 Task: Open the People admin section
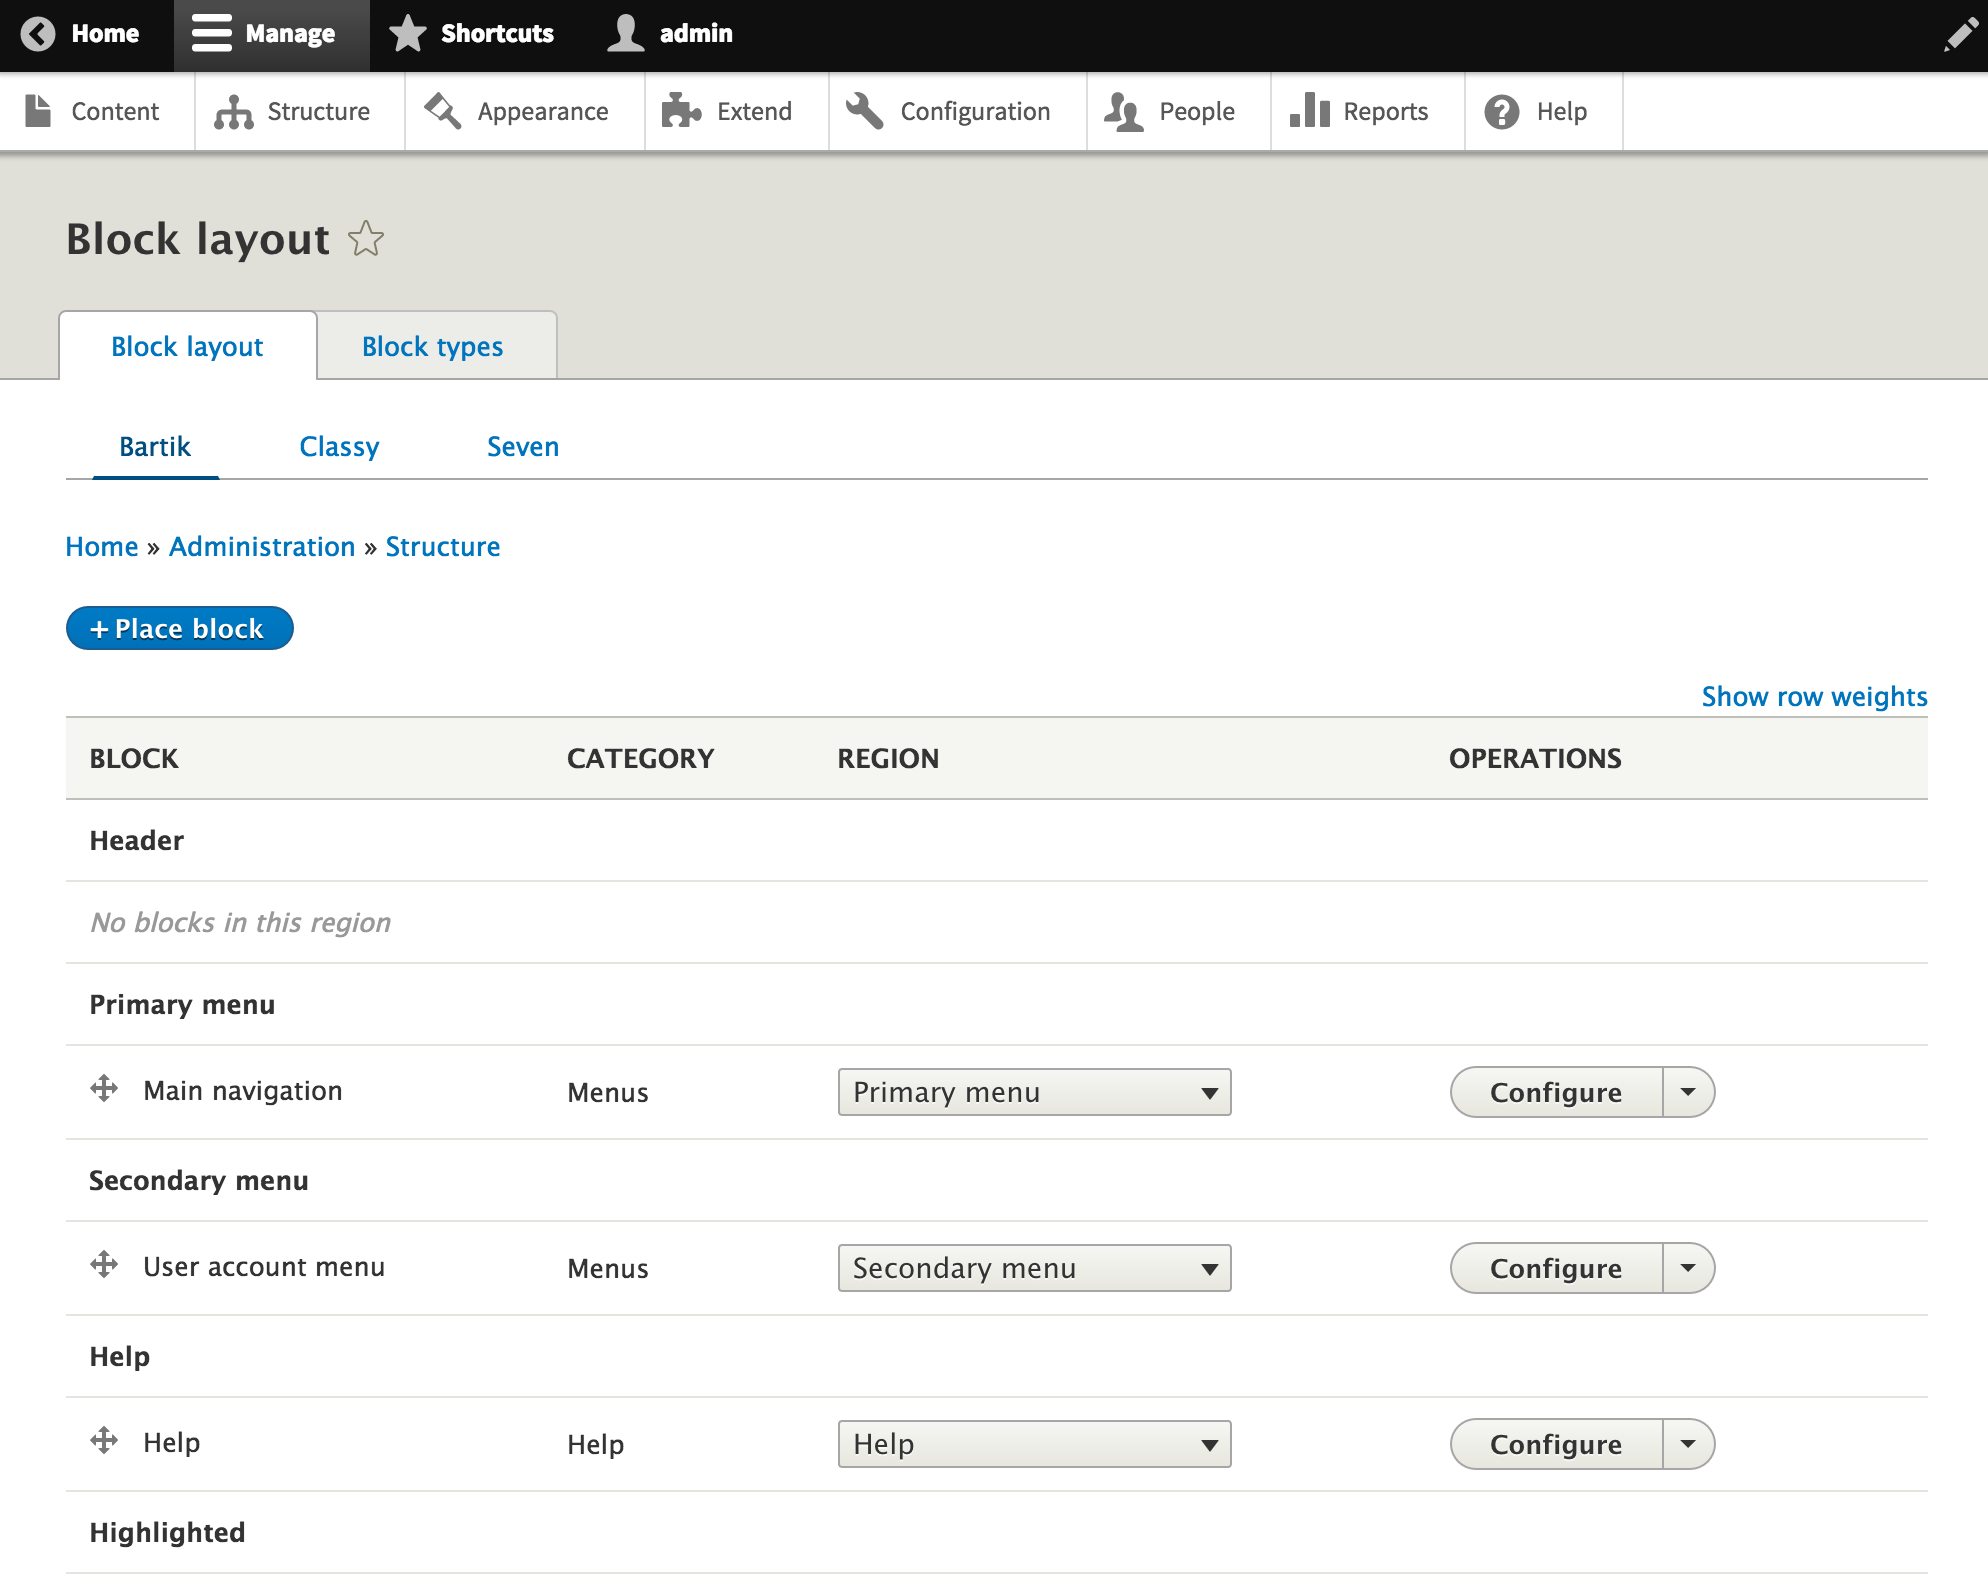click(1177, 111)
